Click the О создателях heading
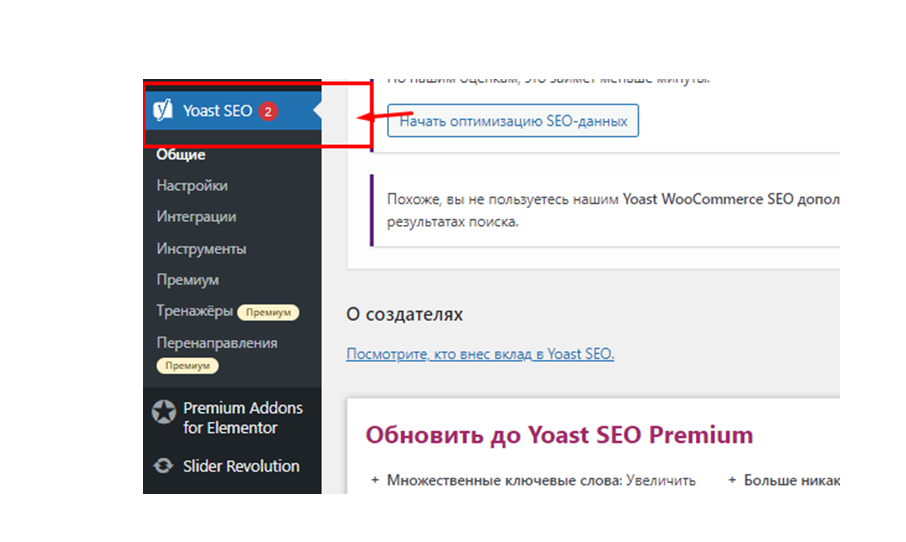This screenshot has height=542, width=906. [404, 314]
